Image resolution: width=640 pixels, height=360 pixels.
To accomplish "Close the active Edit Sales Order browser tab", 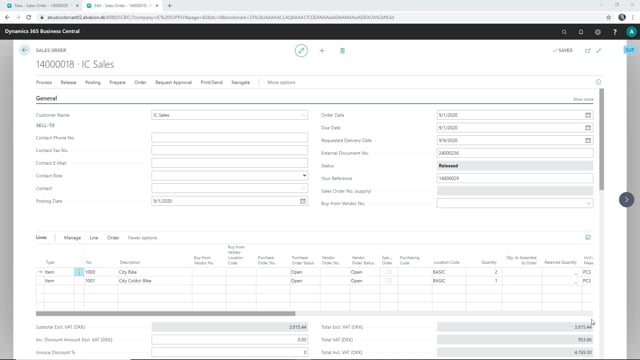I will (157, 6).
